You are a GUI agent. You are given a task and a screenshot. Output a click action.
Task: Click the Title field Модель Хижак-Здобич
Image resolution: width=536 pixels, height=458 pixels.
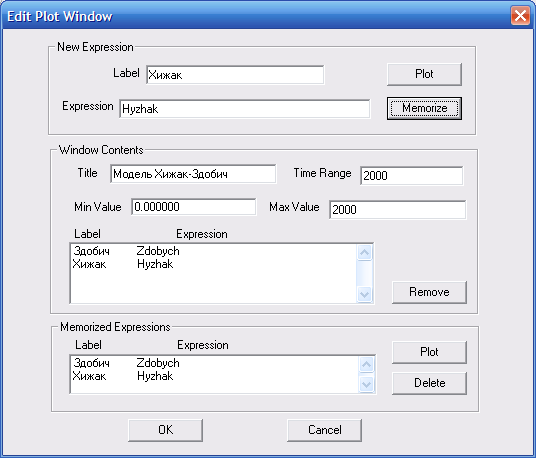(x=193, y=174)
